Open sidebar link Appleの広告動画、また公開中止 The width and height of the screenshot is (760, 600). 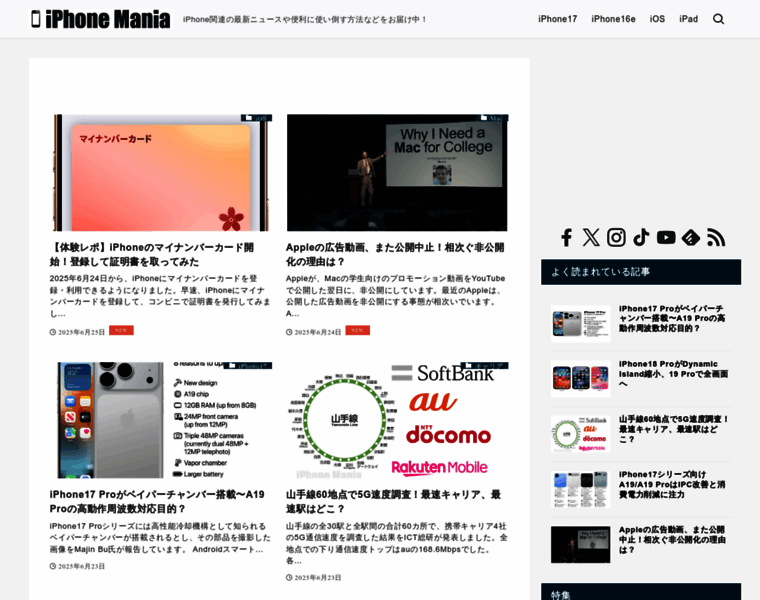(672, 539)
